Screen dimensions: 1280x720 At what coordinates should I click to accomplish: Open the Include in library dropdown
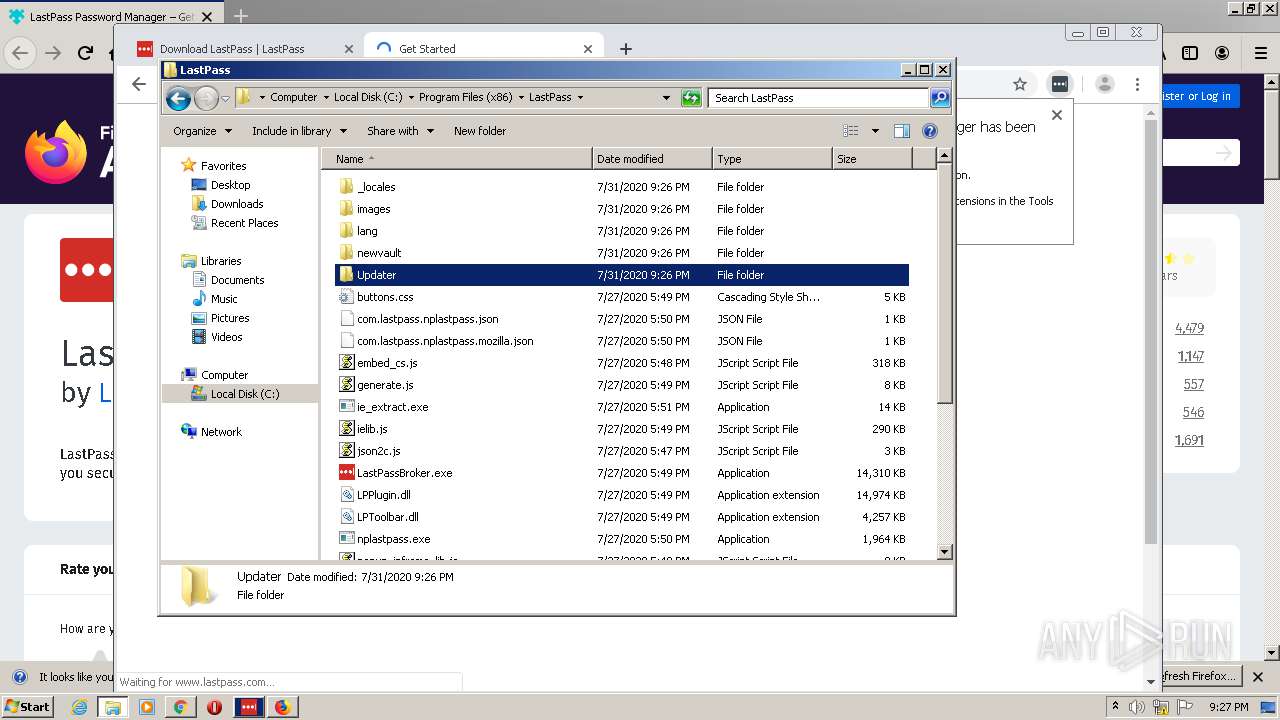click(299, 131)
